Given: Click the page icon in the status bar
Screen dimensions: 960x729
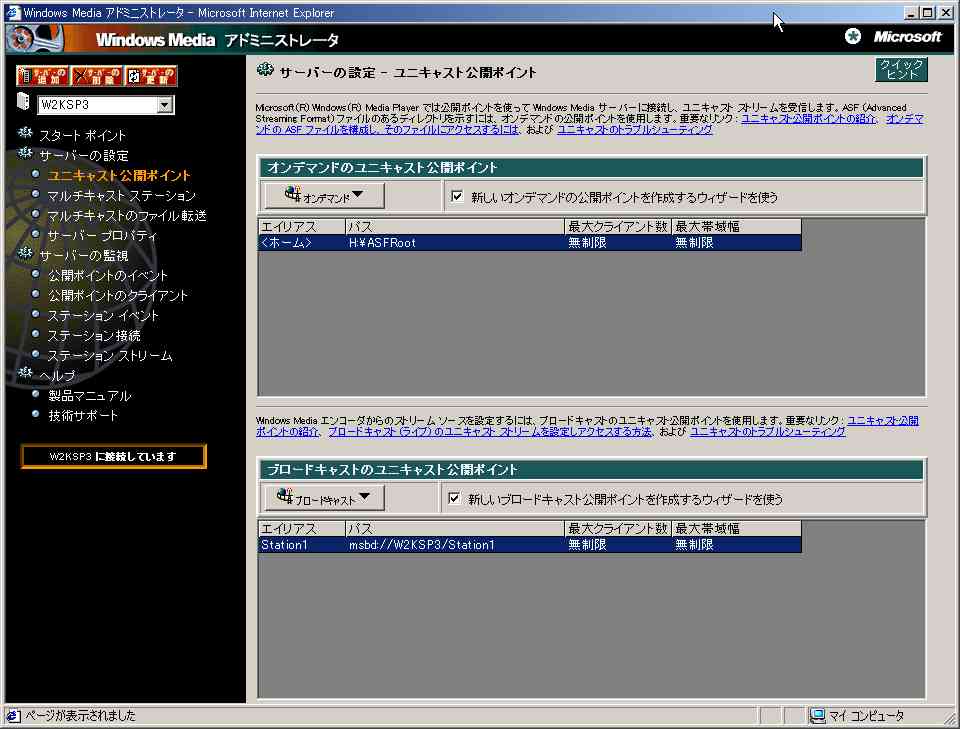Looking at the screenshot, I should (x=13, y=715).
